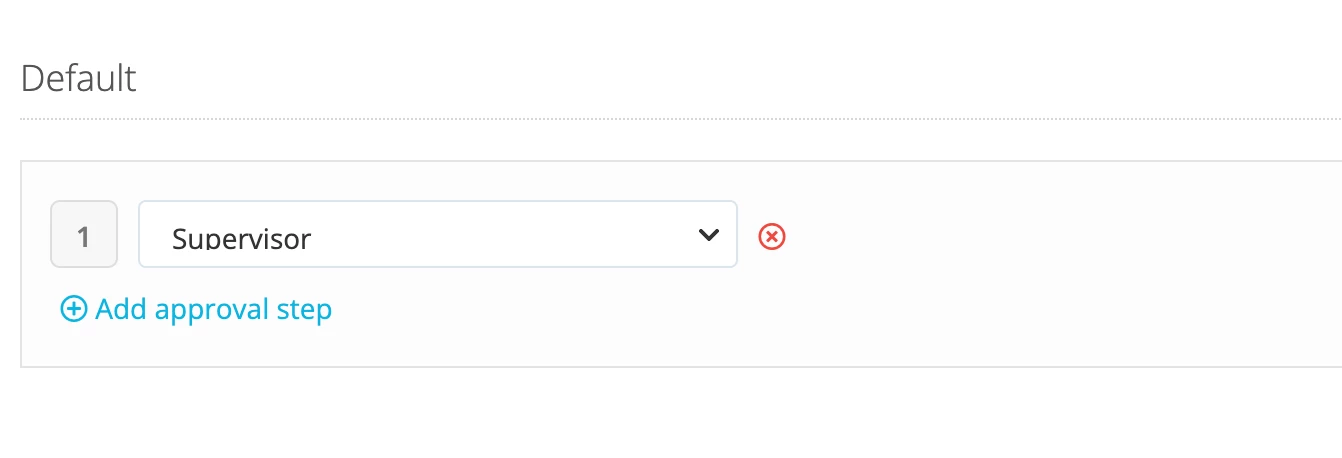Open the Supervisor approver dropdown
Image resolution: width=1342 pixels, height=458 pixels.
pos(438,234)
